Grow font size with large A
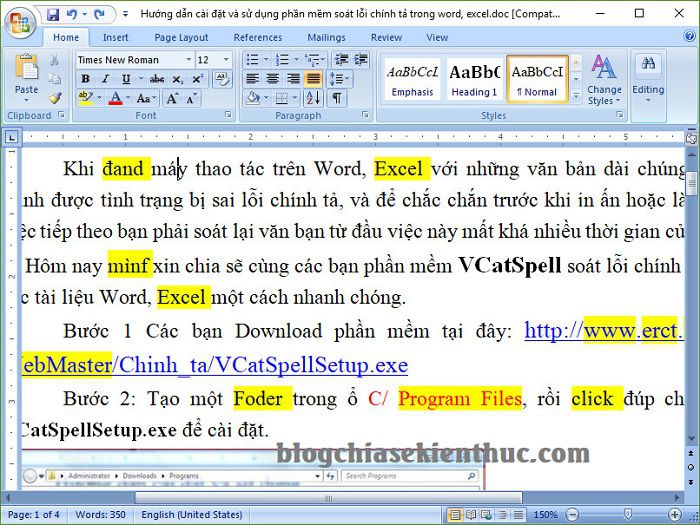 coord(172,98)
